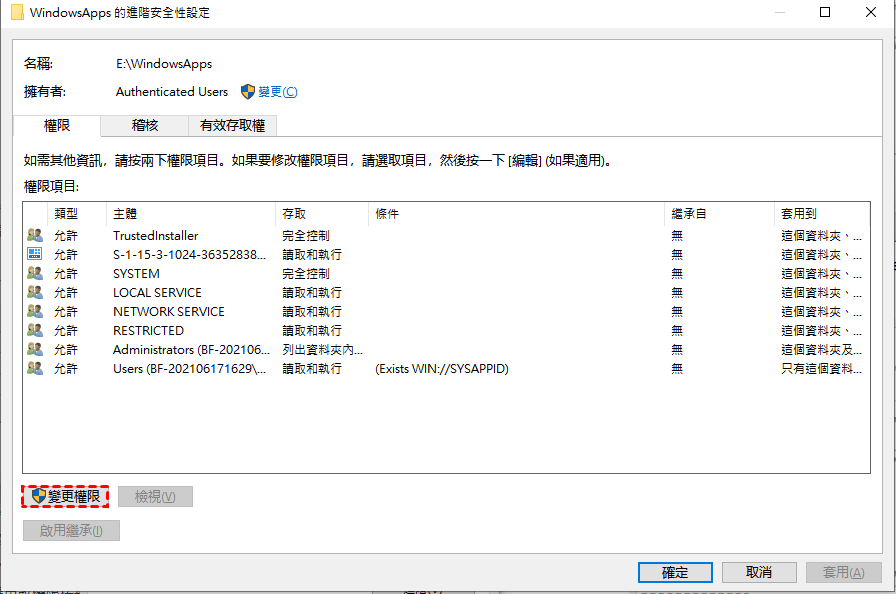Click 列出資料夾內... access cell
896x594 pixels.
[322, 350]
